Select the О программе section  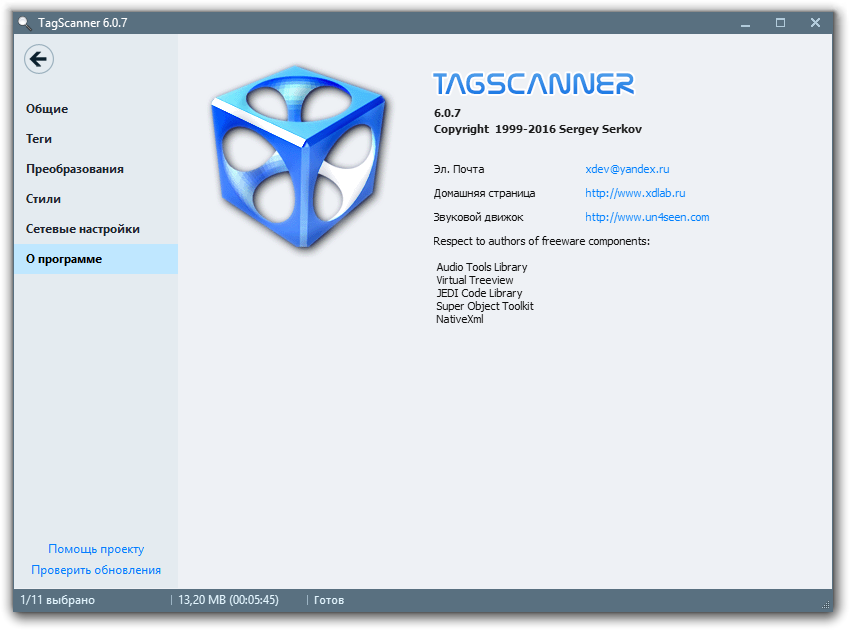pos(65,258)
